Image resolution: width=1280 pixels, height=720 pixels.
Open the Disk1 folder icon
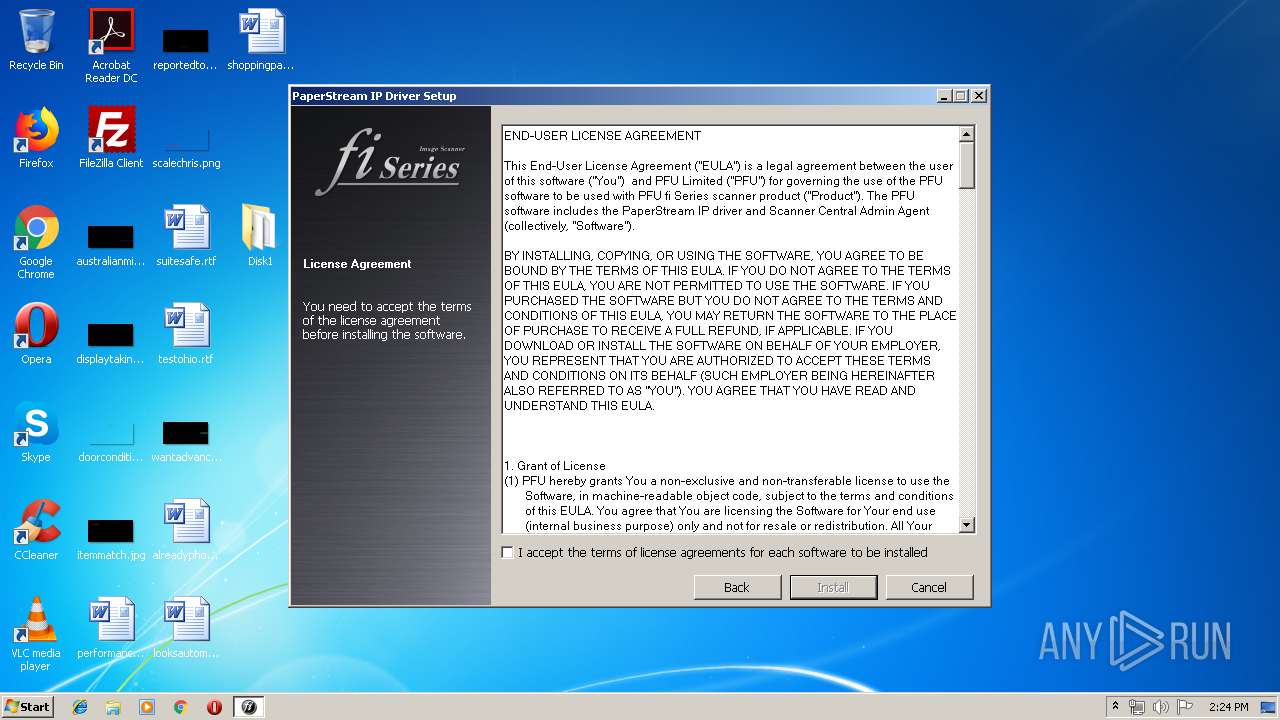pyautogui.click(x=260, y=236)
